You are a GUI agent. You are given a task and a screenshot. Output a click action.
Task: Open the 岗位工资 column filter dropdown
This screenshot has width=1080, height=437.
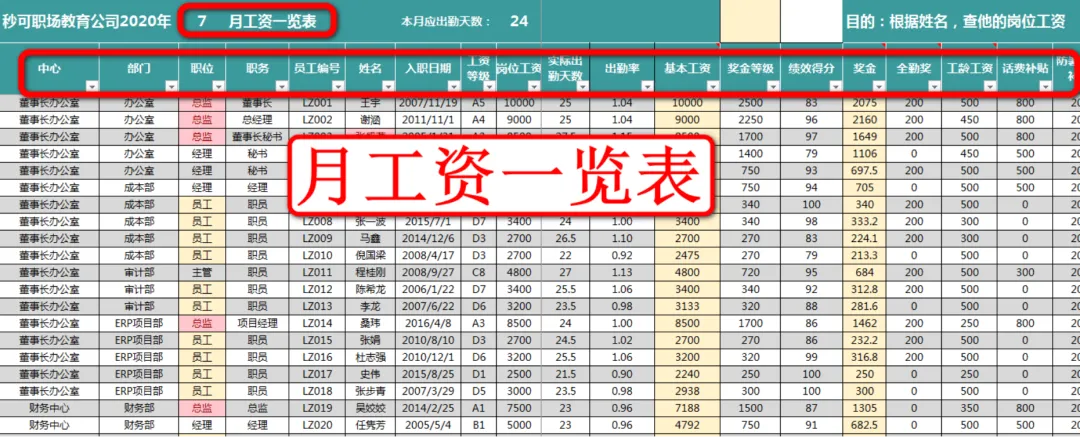click(x=534, y=86)
